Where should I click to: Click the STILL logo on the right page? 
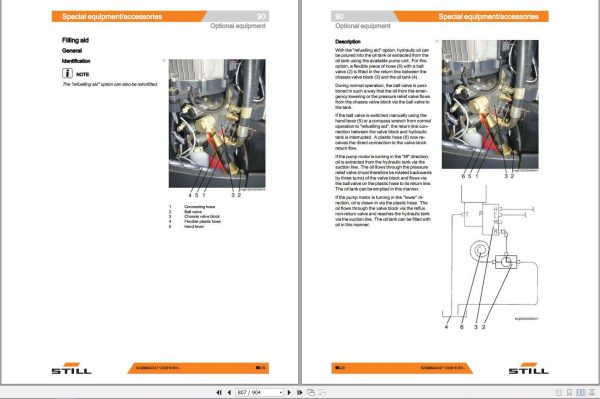pyautogui.click(x=528, y=368)
